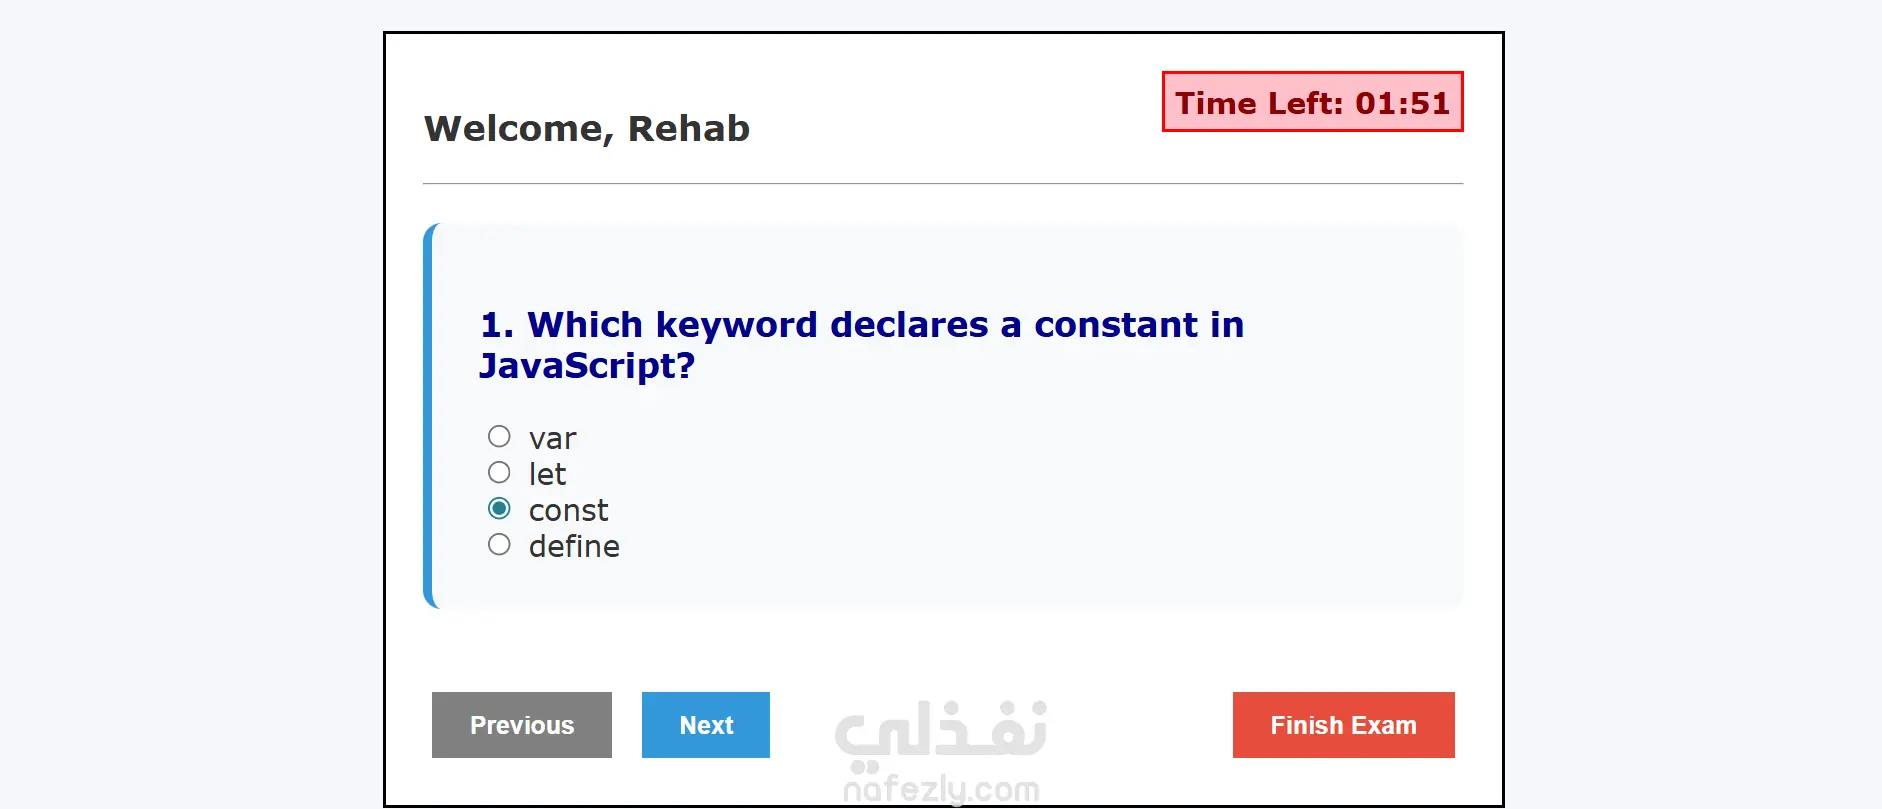The height and width of the screenshot is (809, 1882).
Task: Choose the 'let' radio option circle
Action: point(499,473)
